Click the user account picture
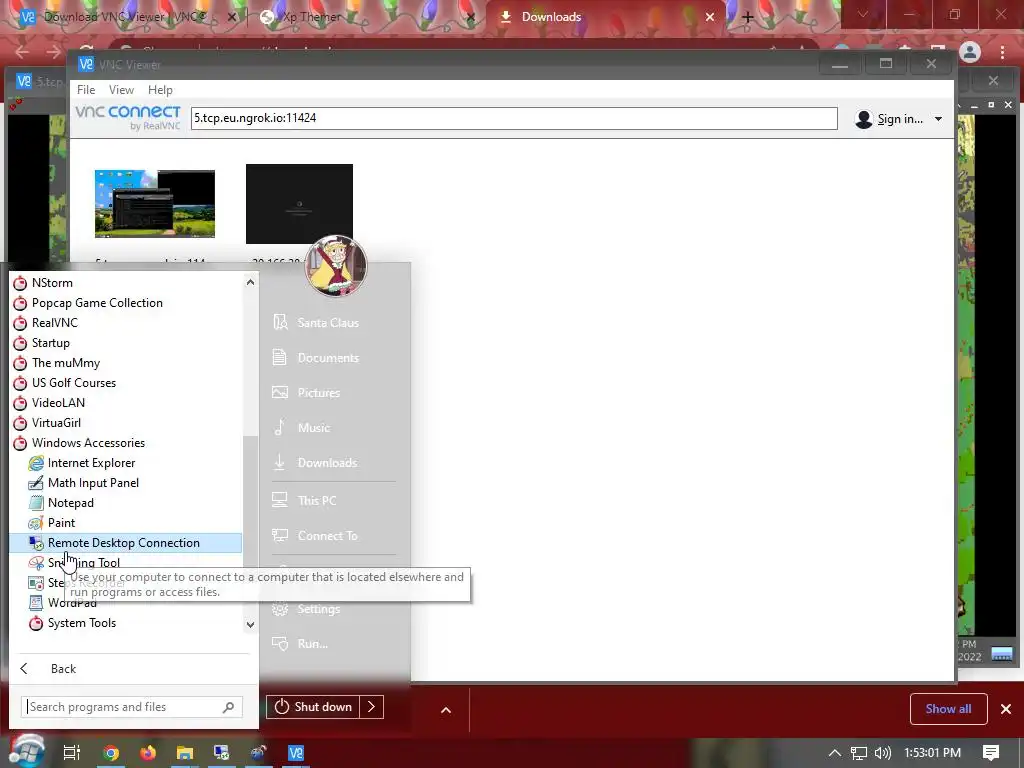Viewport: 1024px width, 768px height. [x=336, y=266]
